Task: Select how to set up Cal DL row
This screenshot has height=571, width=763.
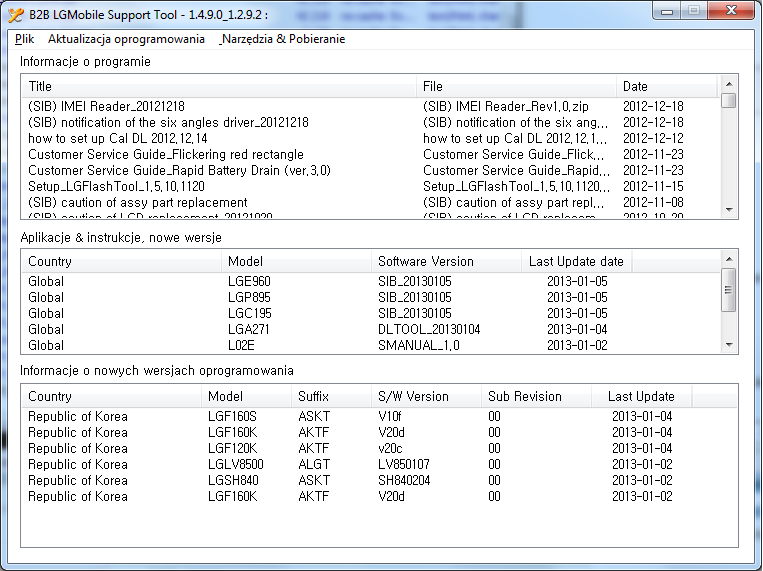Action: (370, 138)
